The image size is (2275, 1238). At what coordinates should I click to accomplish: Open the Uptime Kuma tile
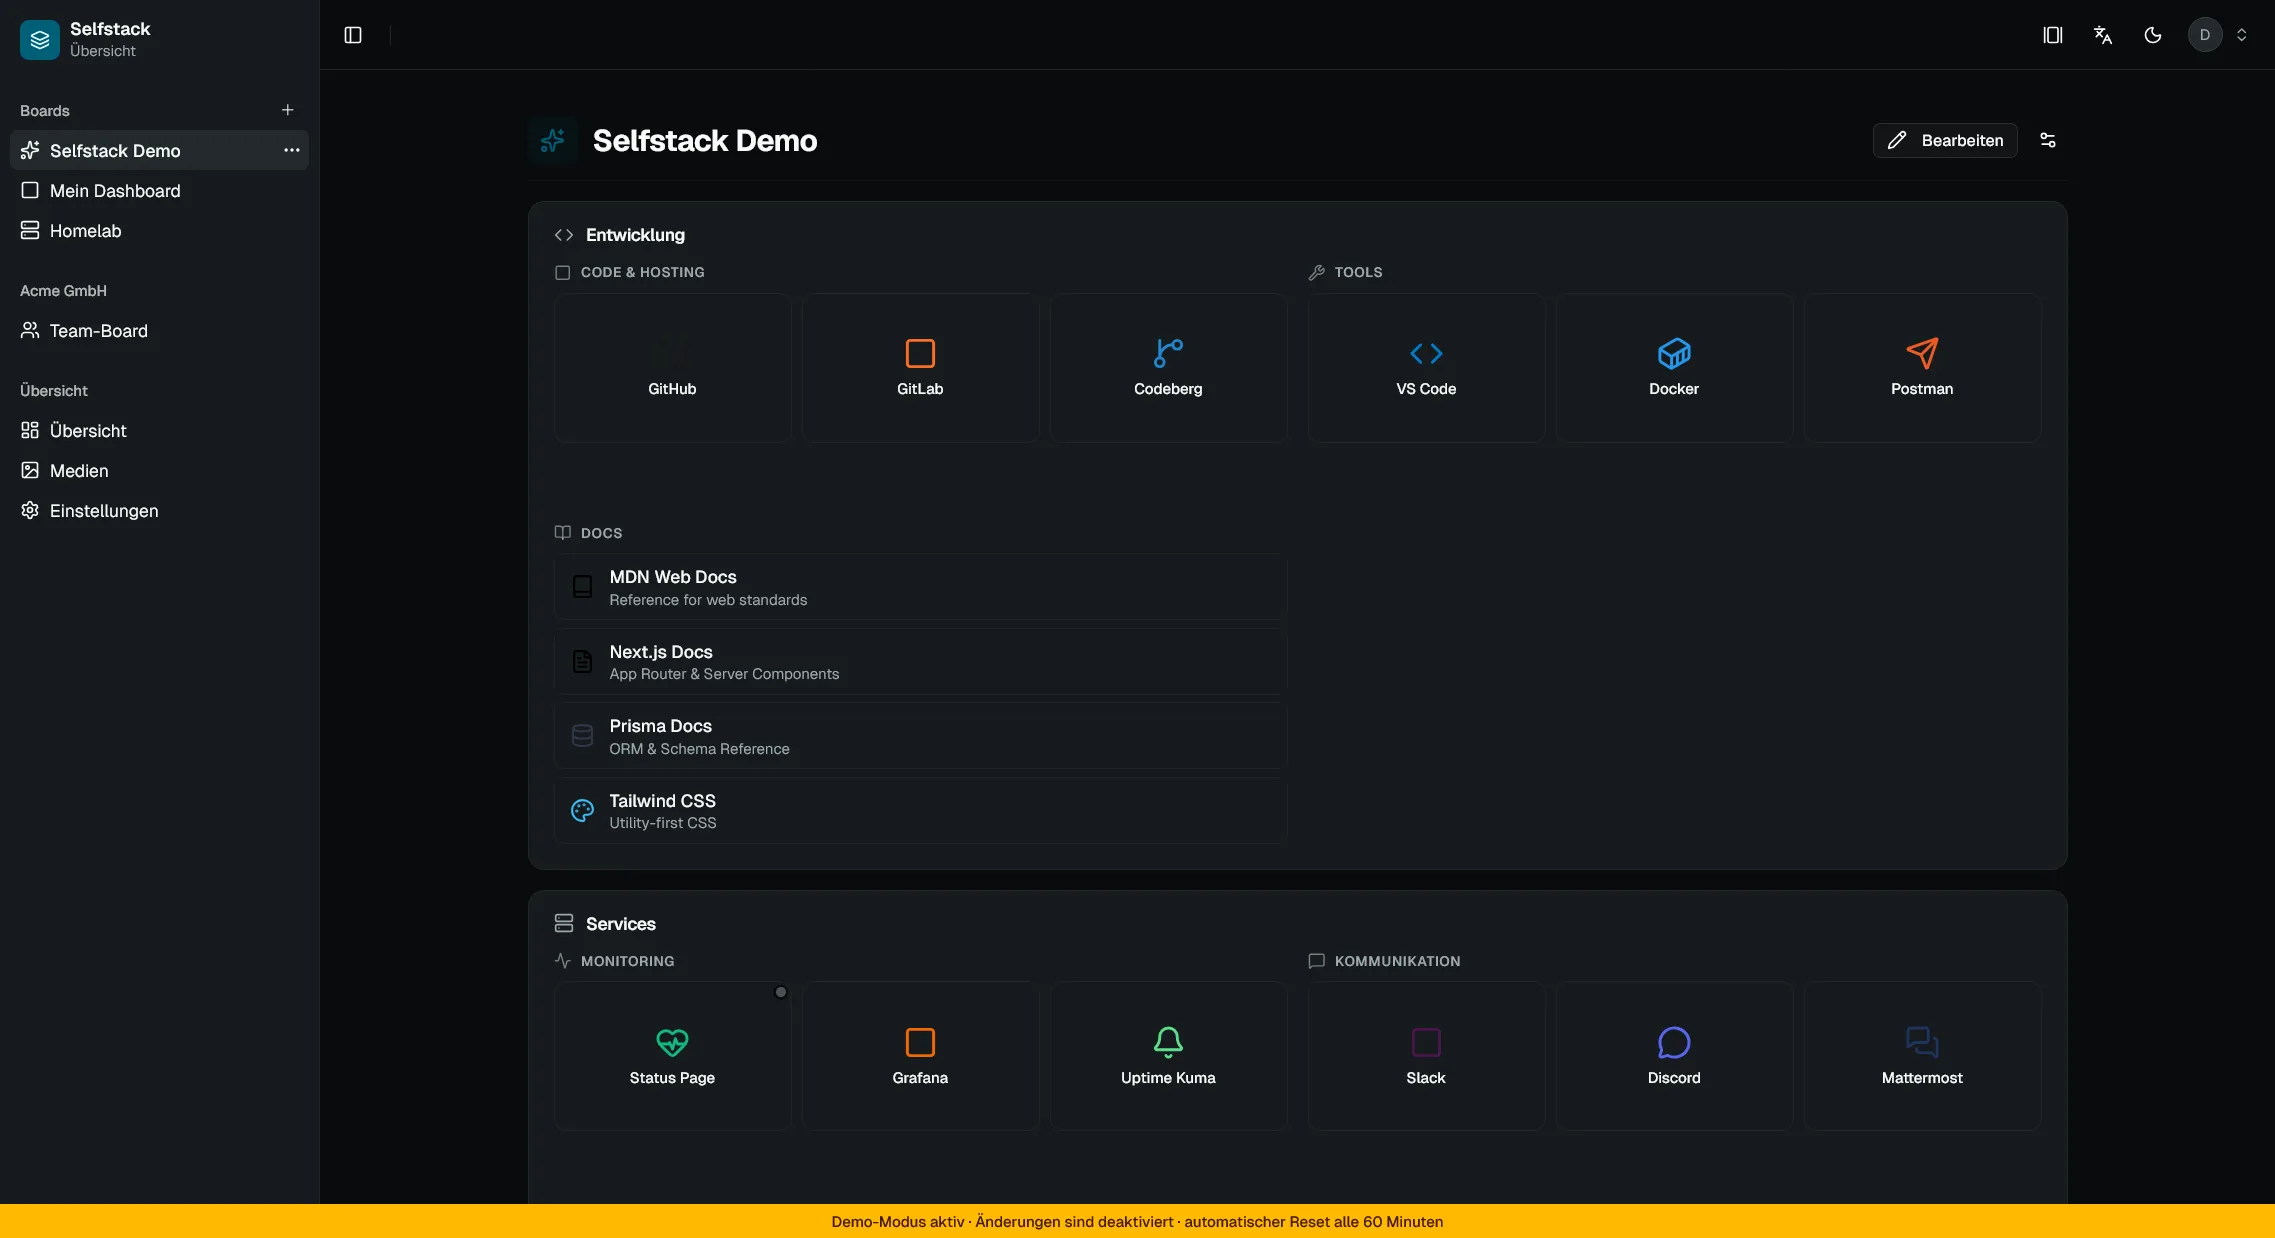pyautogui.click(x=1168, y=1056)
